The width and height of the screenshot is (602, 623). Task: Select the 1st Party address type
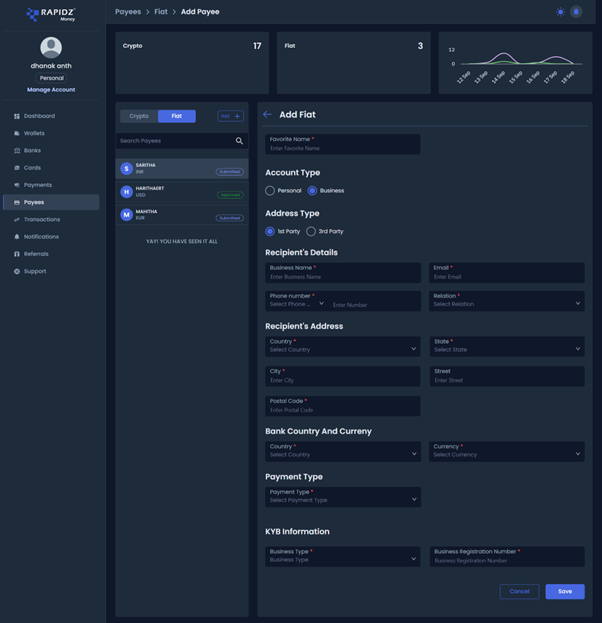pos(270,231)
